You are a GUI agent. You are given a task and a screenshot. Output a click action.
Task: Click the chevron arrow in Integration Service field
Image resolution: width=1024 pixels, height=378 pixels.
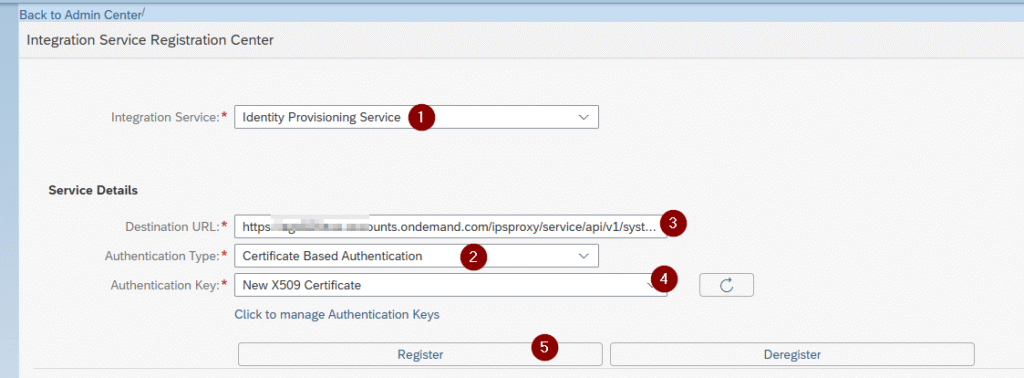coord(583,118)
